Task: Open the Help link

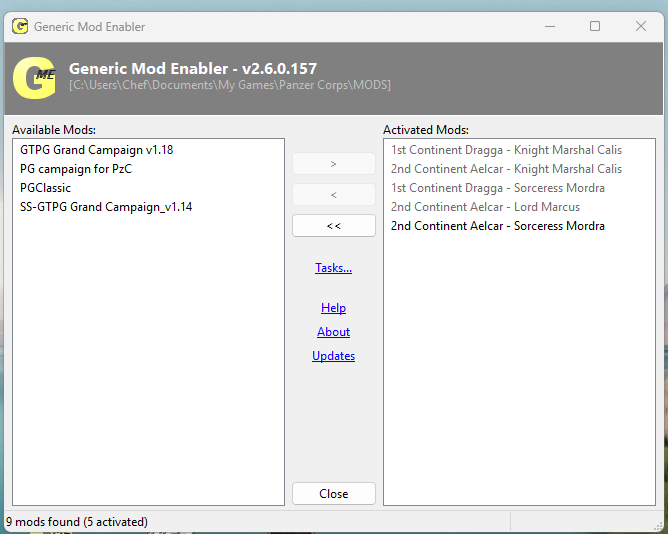Action: click(x=334, y=308)
